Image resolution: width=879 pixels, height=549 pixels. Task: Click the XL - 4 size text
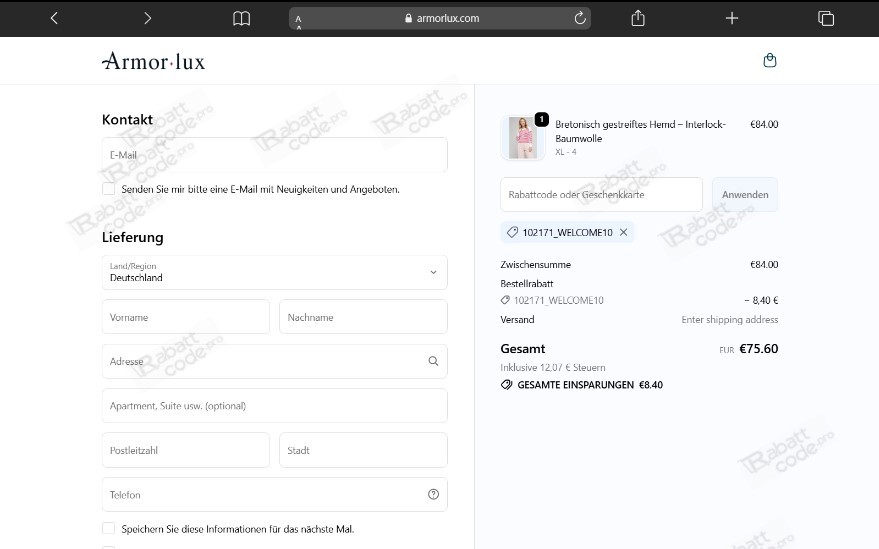point(566,151)
